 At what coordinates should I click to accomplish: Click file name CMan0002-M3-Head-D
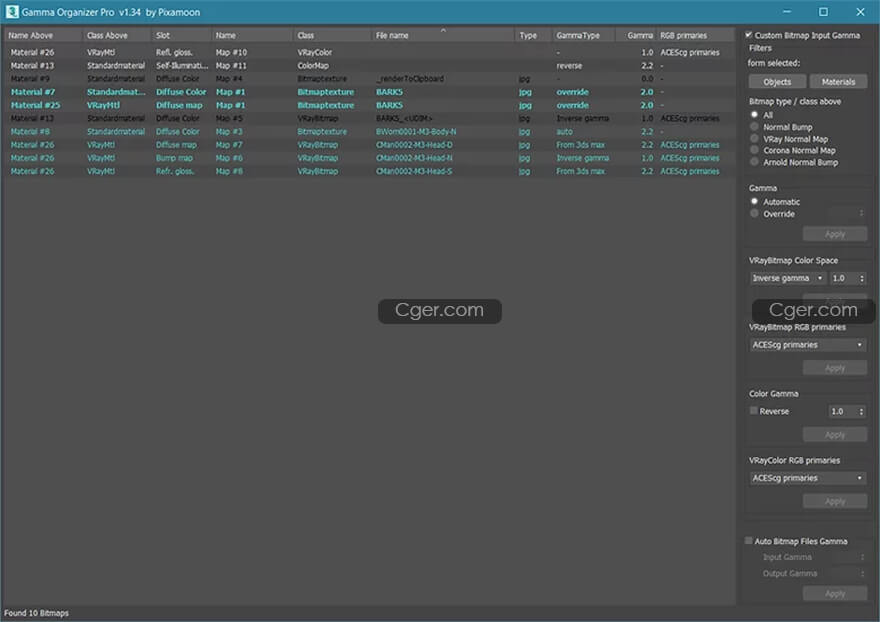(x=414, y=145)
